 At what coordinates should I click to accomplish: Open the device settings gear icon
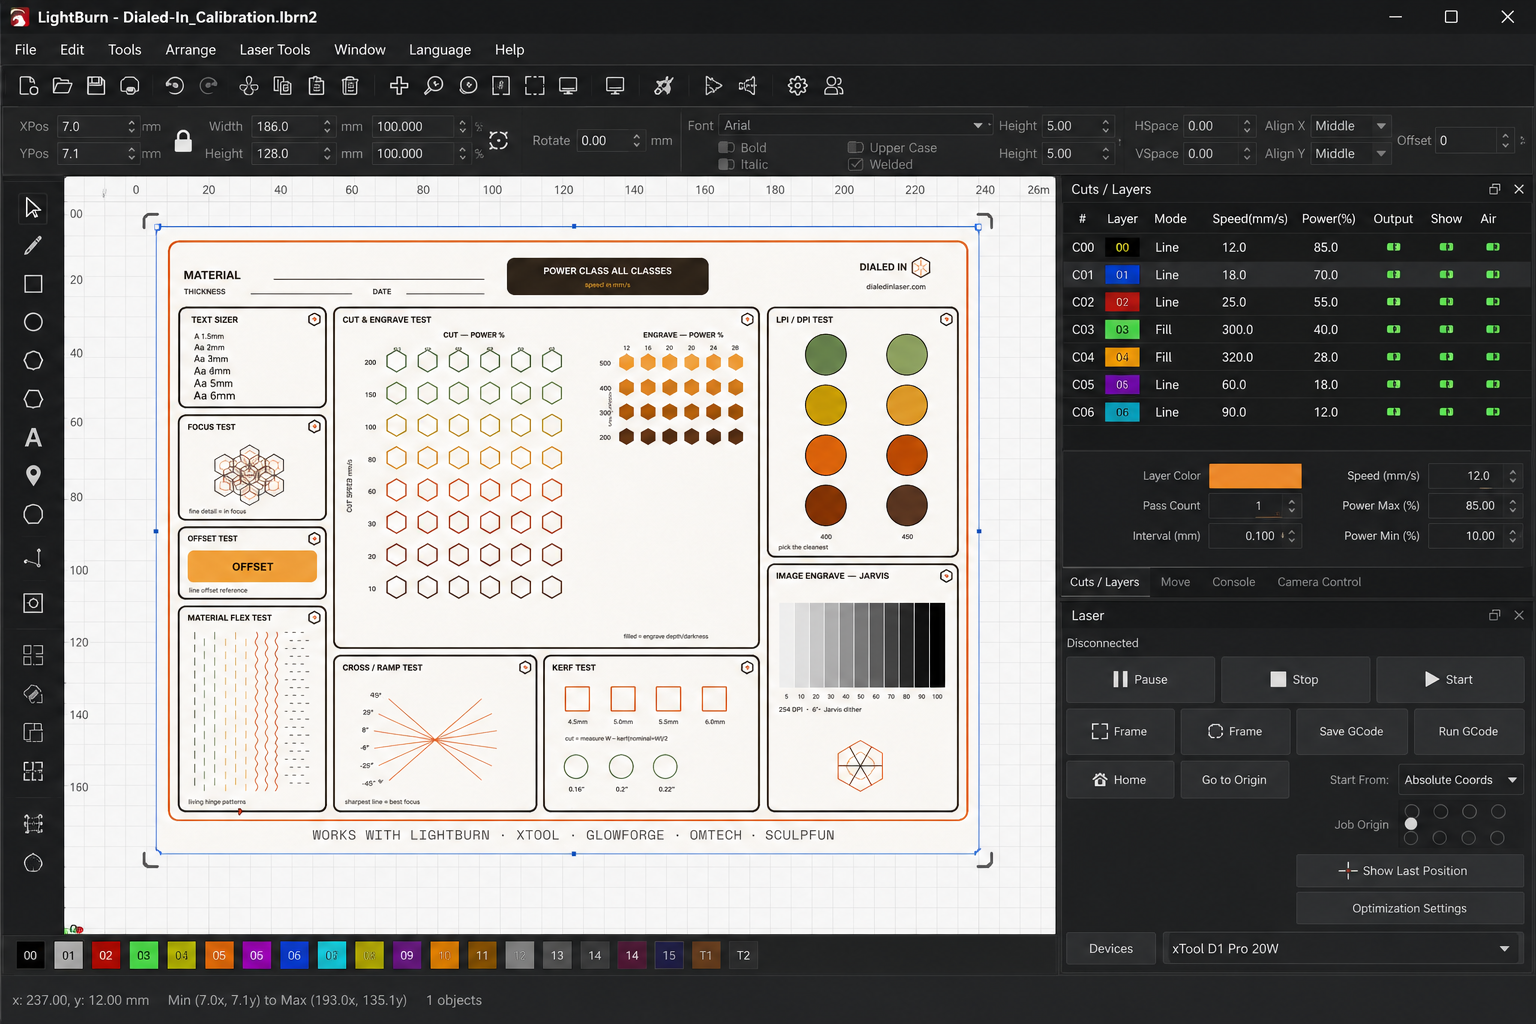tap(797, 86)
